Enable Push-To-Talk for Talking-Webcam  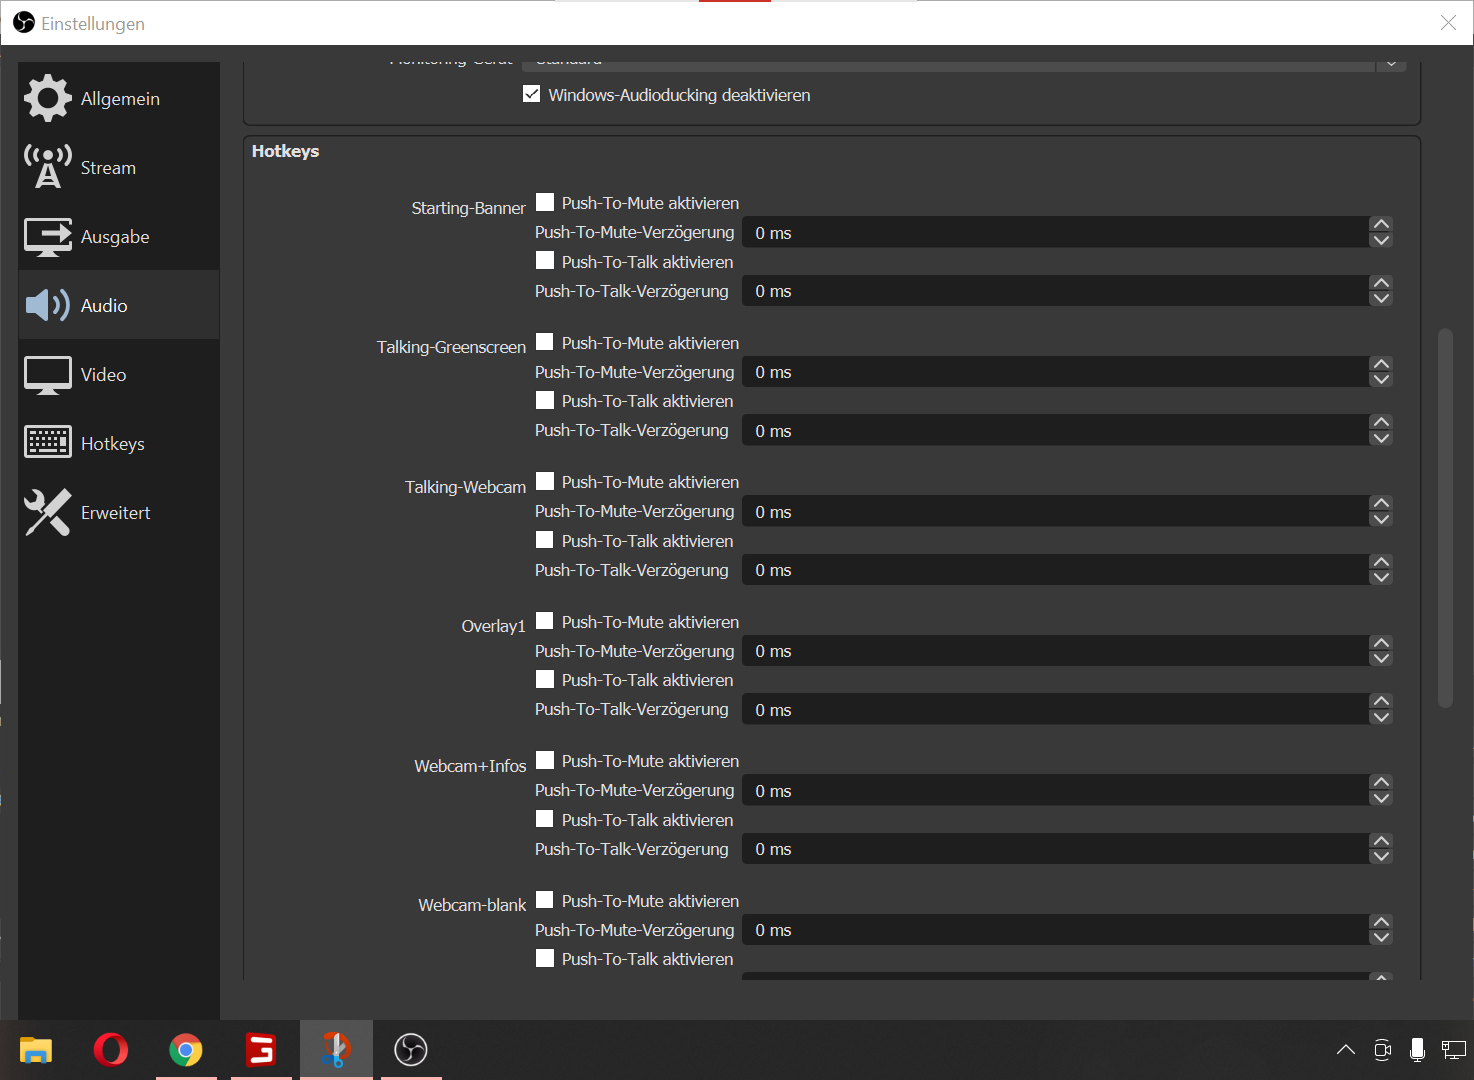pyautogui.click(x=545, y=540)
